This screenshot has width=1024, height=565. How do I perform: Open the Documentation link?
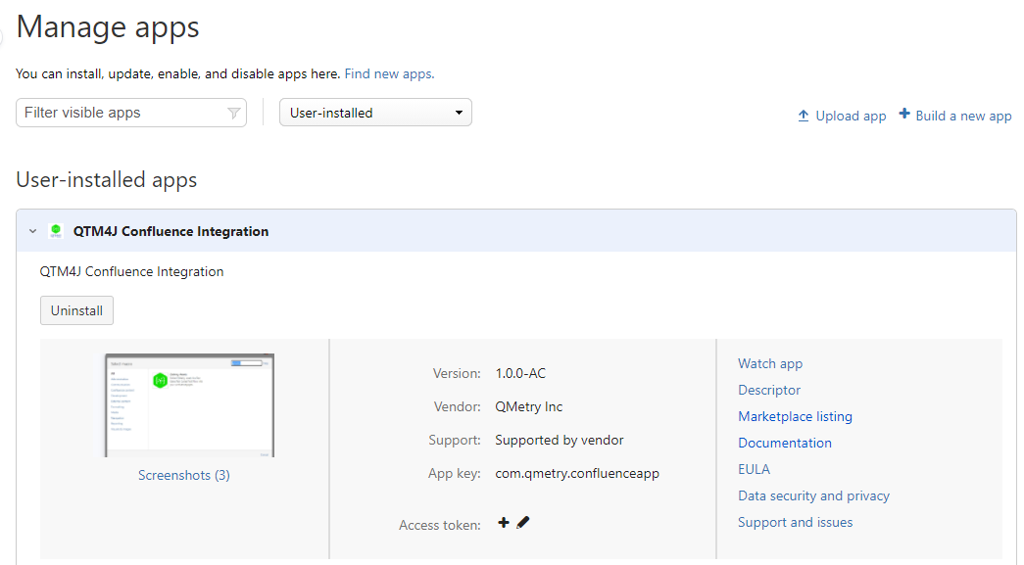click(784, 443)
